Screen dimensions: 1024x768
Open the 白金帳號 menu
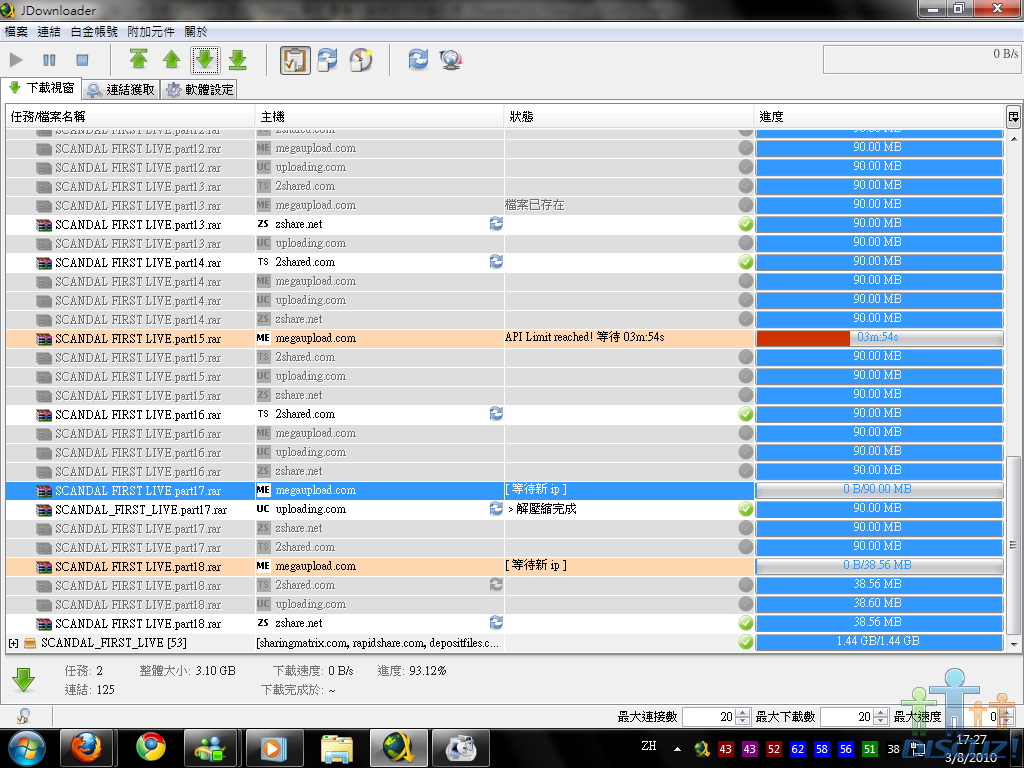pos(94,31)
